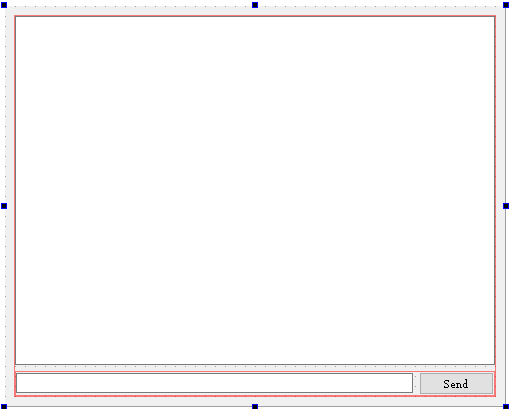The width and height of the screenshot is (509, 409).
Task: Select the middle-right edge selection handle
Action: pyautogui.click(x=506, y=206)
